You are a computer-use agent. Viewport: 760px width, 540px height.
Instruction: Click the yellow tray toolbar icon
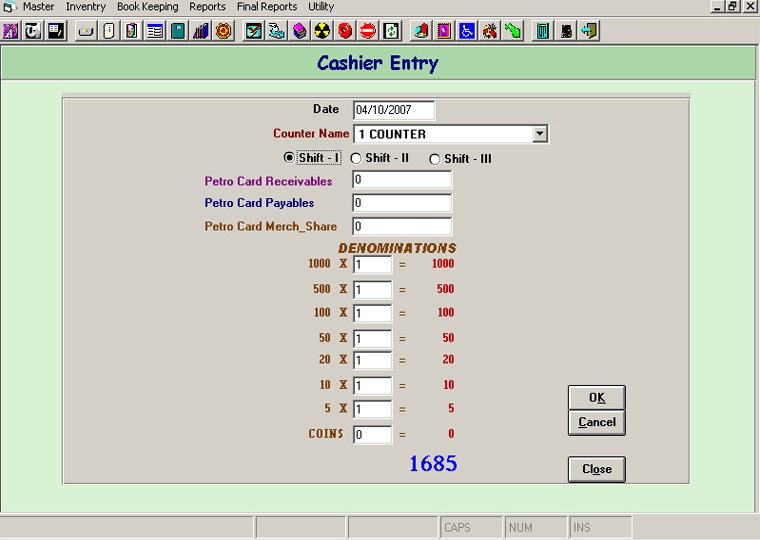point(86,31)
